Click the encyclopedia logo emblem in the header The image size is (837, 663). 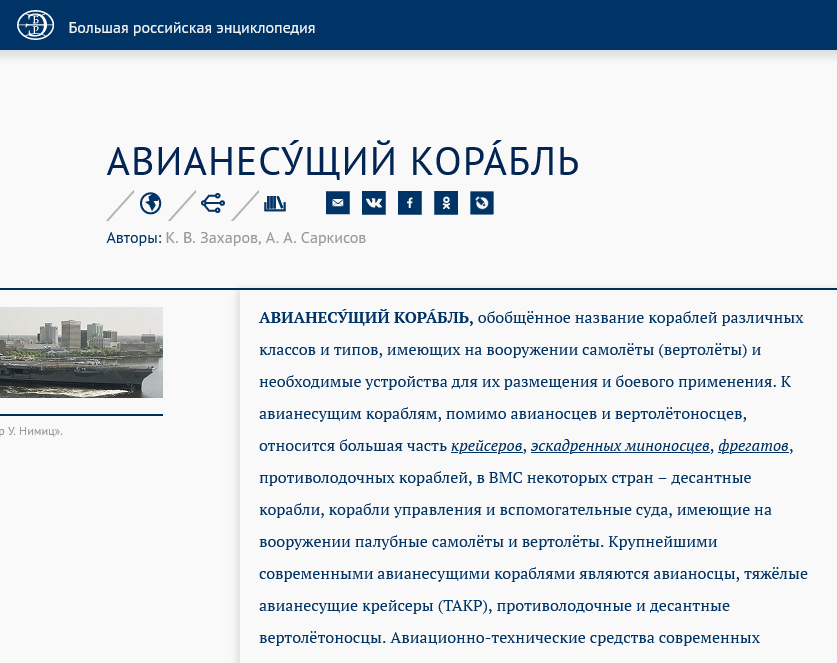(x=35, y=26)
